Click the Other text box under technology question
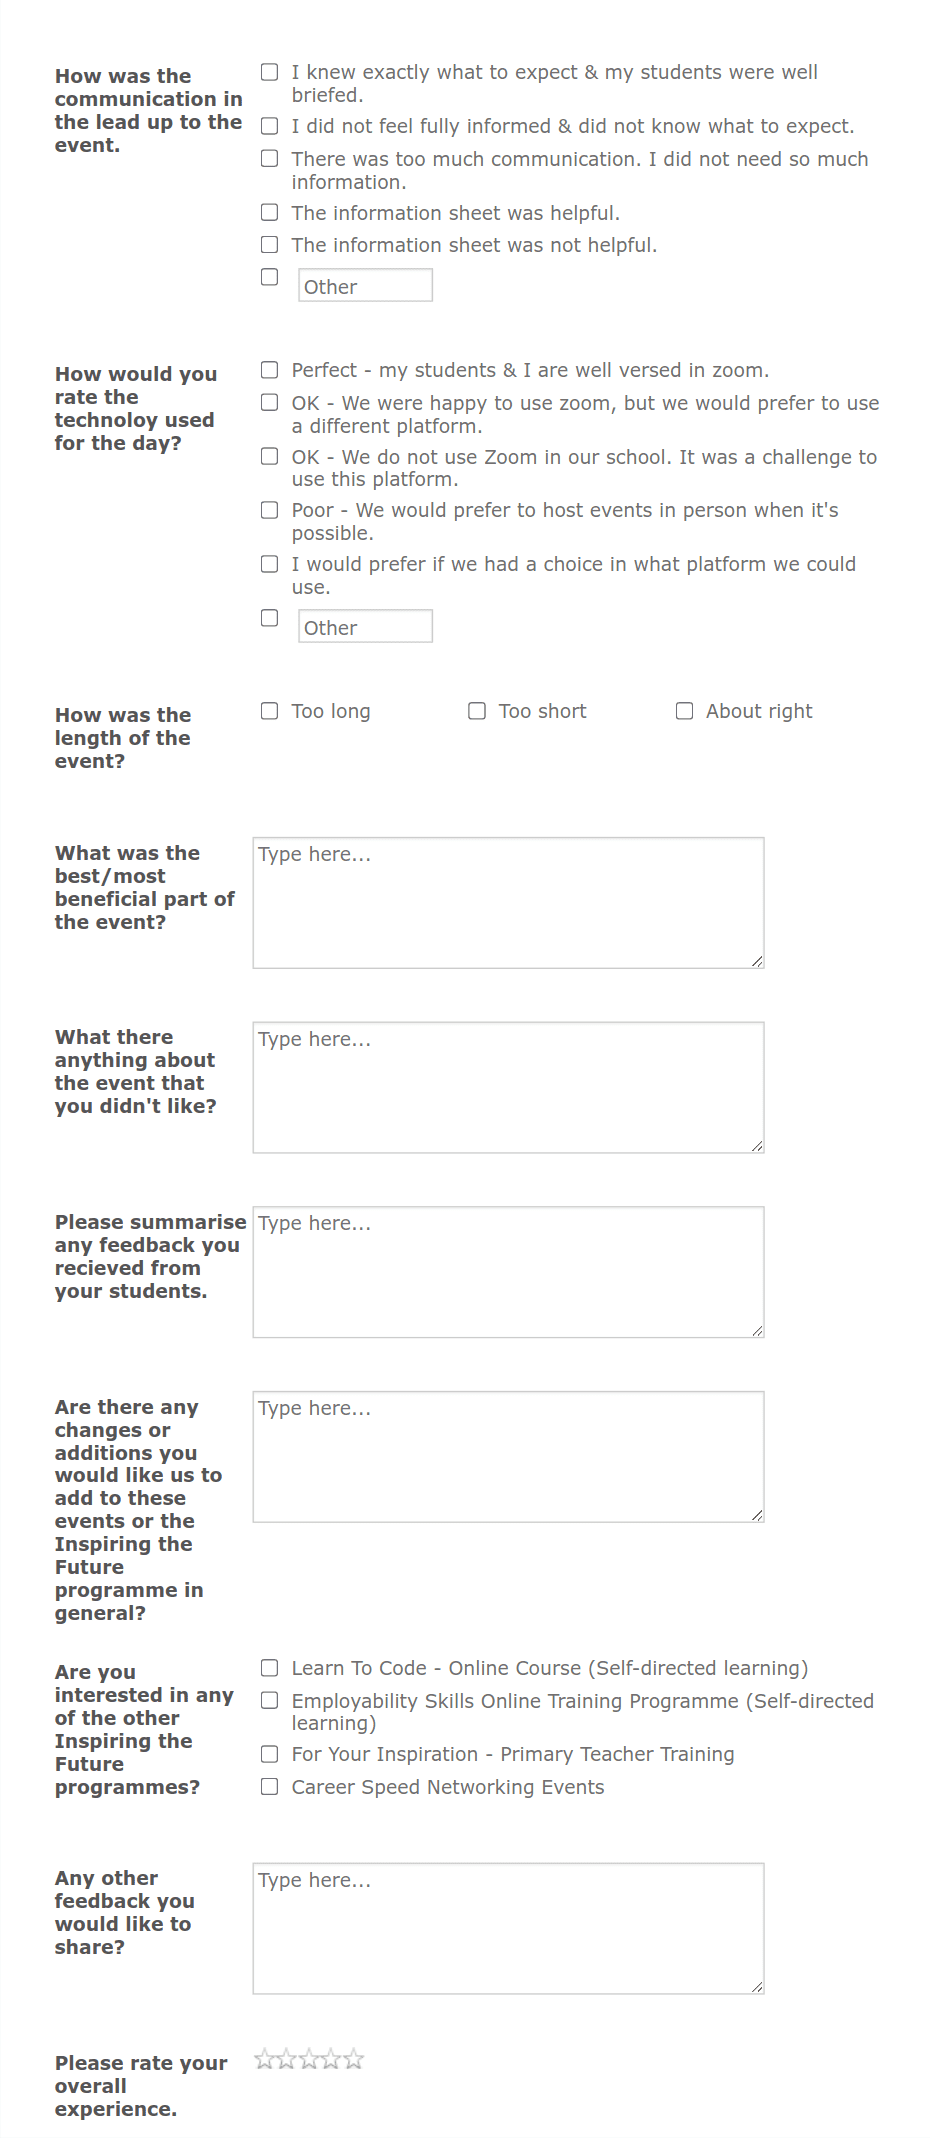The image size is (930, 2138). tap(364, 627)
